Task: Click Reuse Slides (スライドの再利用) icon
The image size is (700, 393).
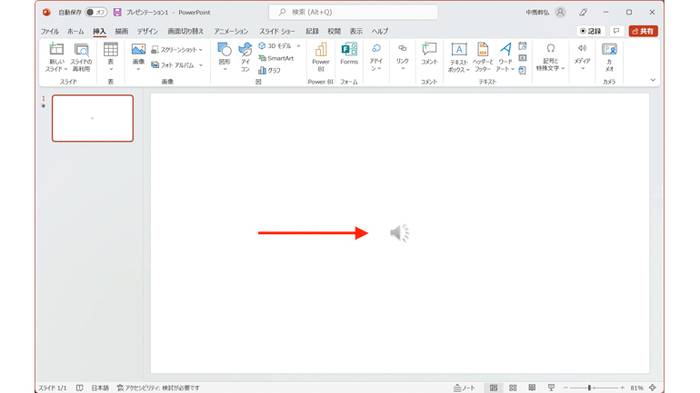Action: 81,49
